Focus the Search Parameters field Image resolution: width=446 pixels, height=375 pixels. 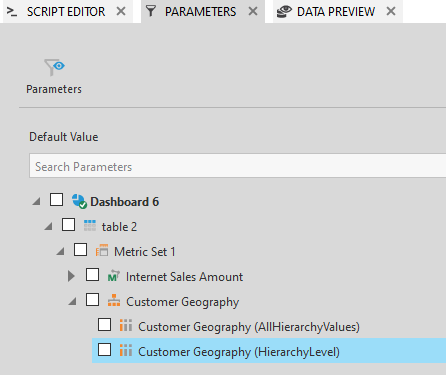click(x=237, y=166)
